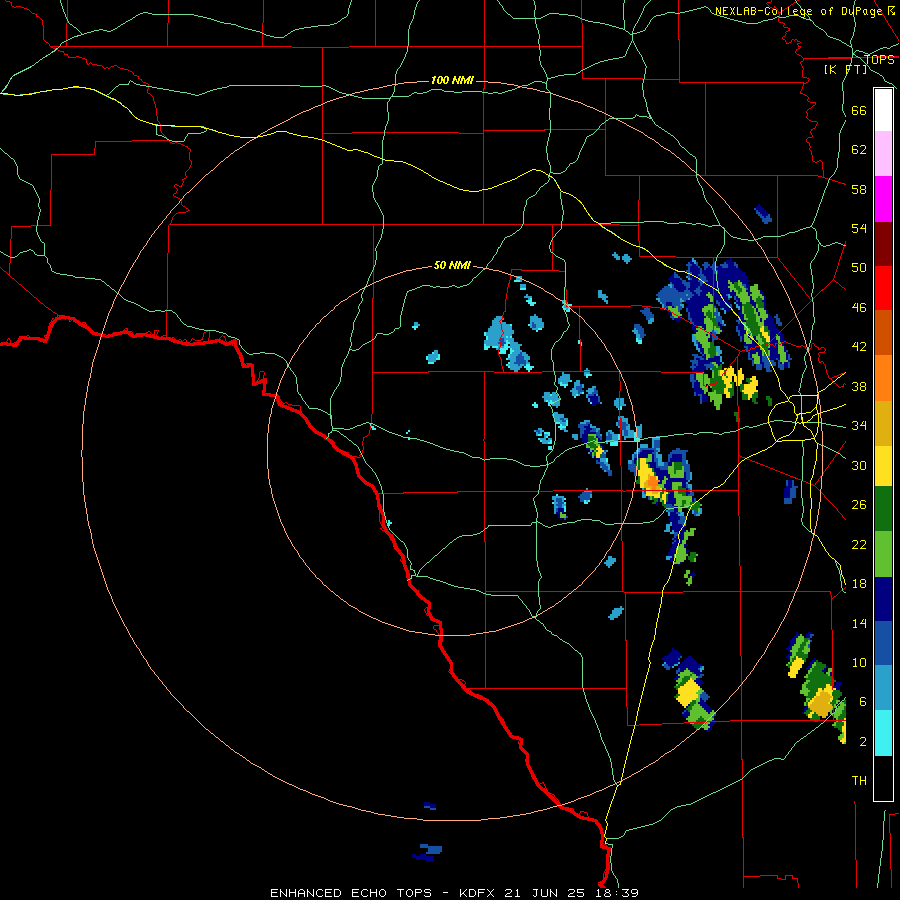Choose the 46 legend tick label
The height and width of the screenshot is (900, 900).
pos(859,308)
